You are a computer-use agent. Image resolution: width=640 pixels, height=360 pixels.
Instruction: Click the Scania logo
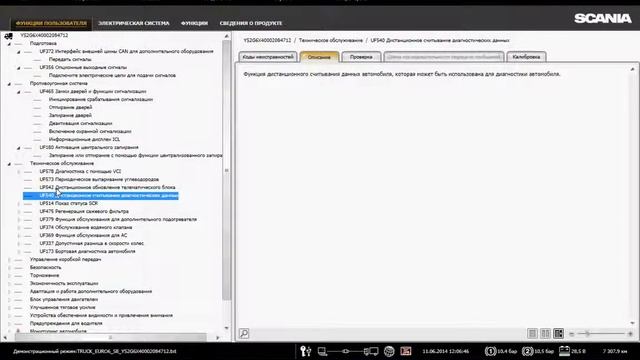pyautogui.click(x=603, y=18)
